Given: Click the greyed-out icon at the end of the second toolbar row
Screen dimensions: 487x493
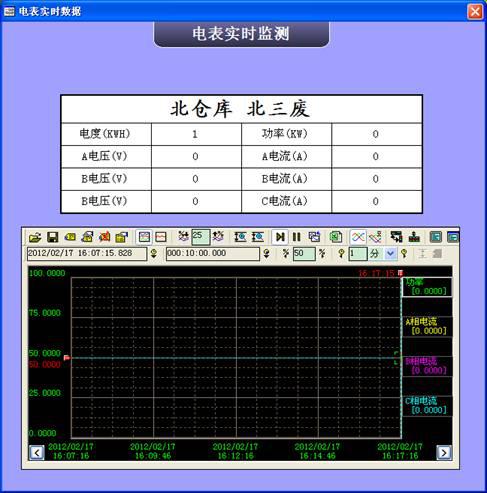Looking at the screenshot, I should [x=437, y=254].
